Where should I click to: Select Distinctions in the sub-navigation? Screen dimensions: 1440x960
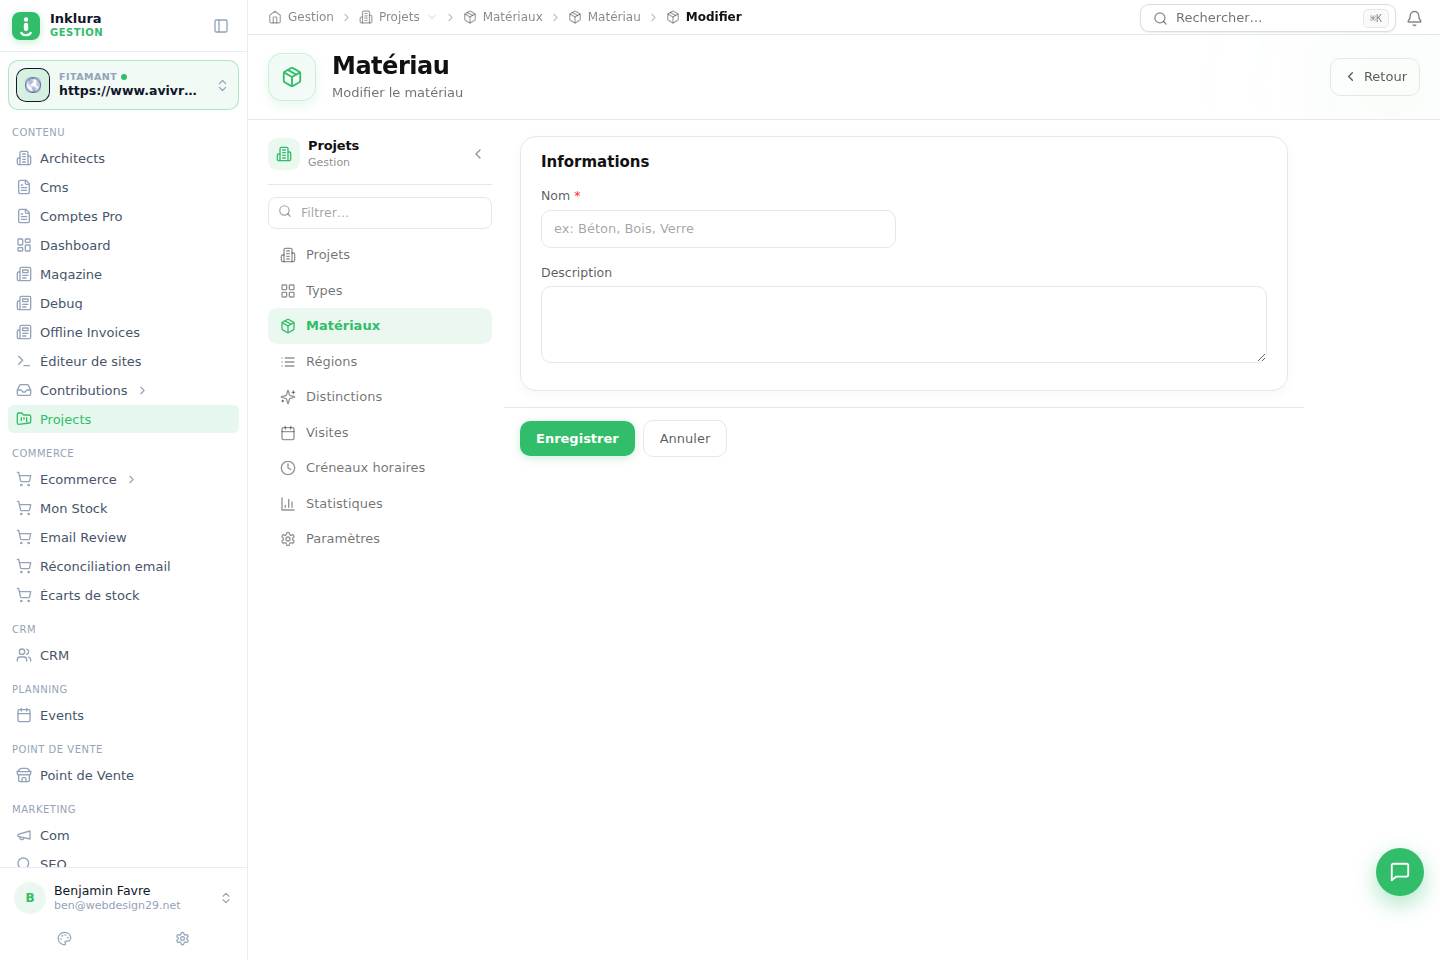click(380, 397)
